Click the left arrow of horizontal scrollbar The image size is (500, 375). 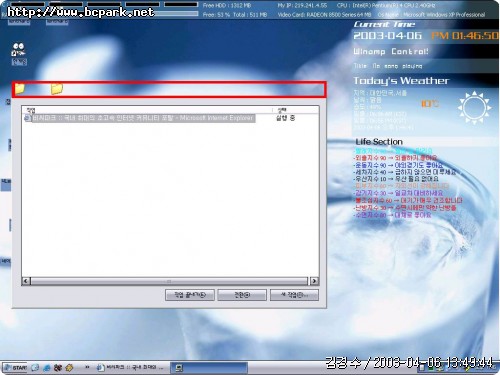coord(26,281)
